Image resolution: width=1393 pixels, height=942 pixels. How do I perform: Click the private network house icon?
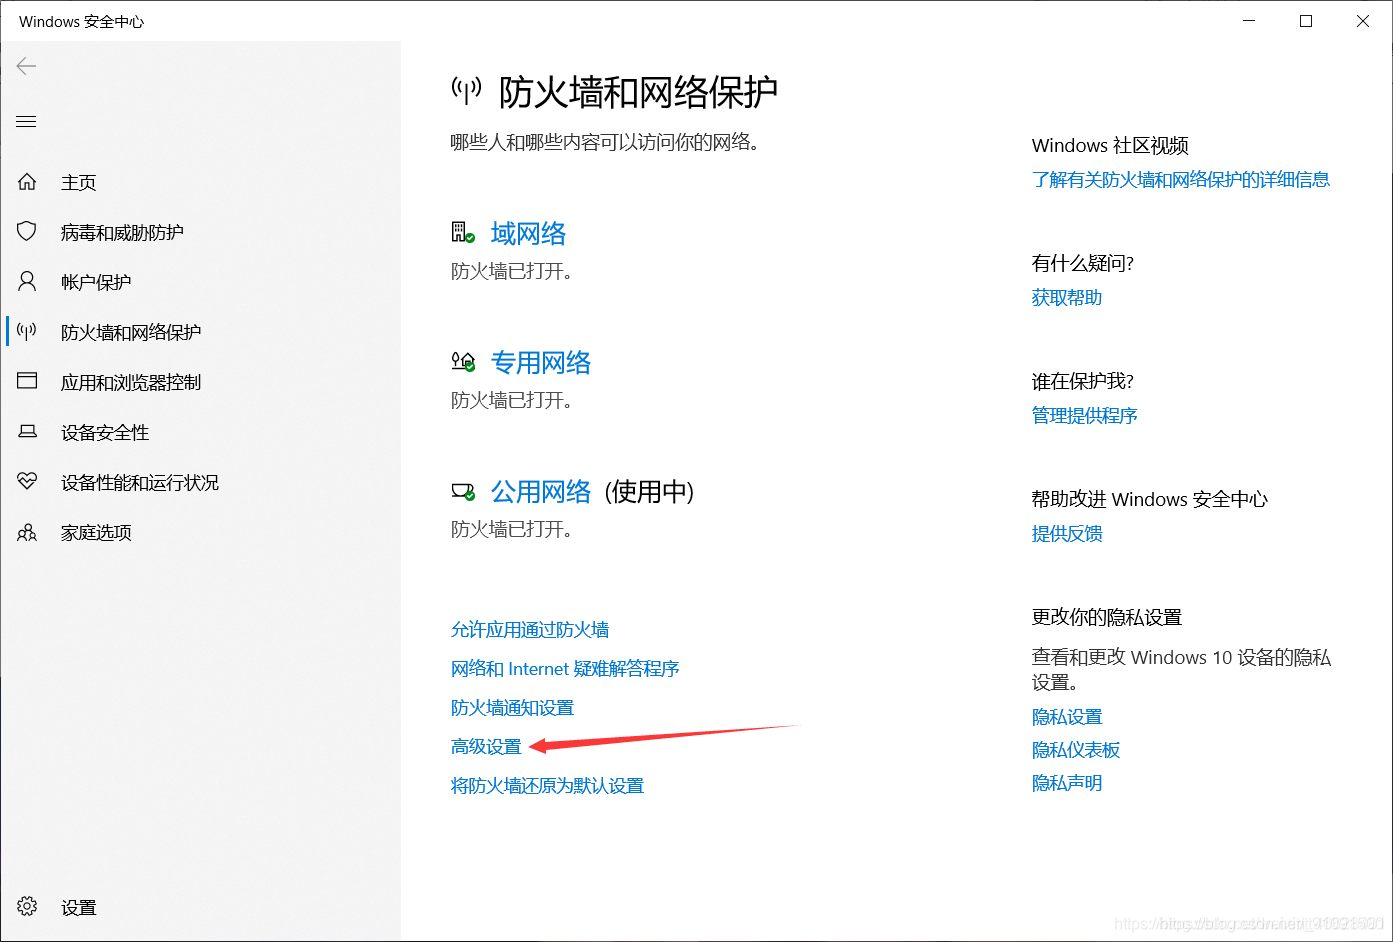[x=463, y=362]
